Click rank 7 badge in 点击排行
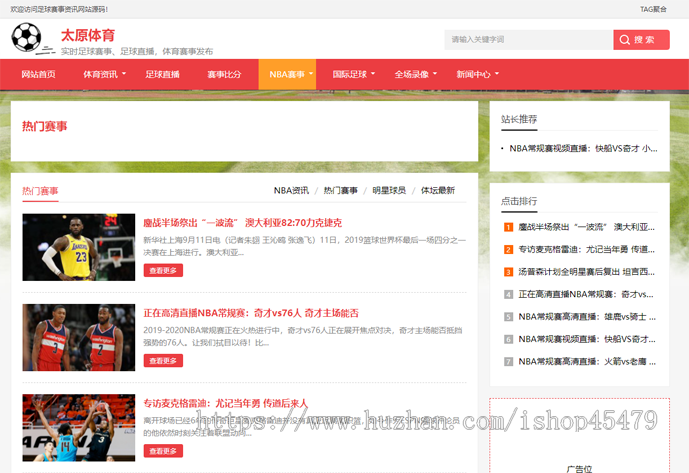The image size is (689, 473). (x=508, y=362)
